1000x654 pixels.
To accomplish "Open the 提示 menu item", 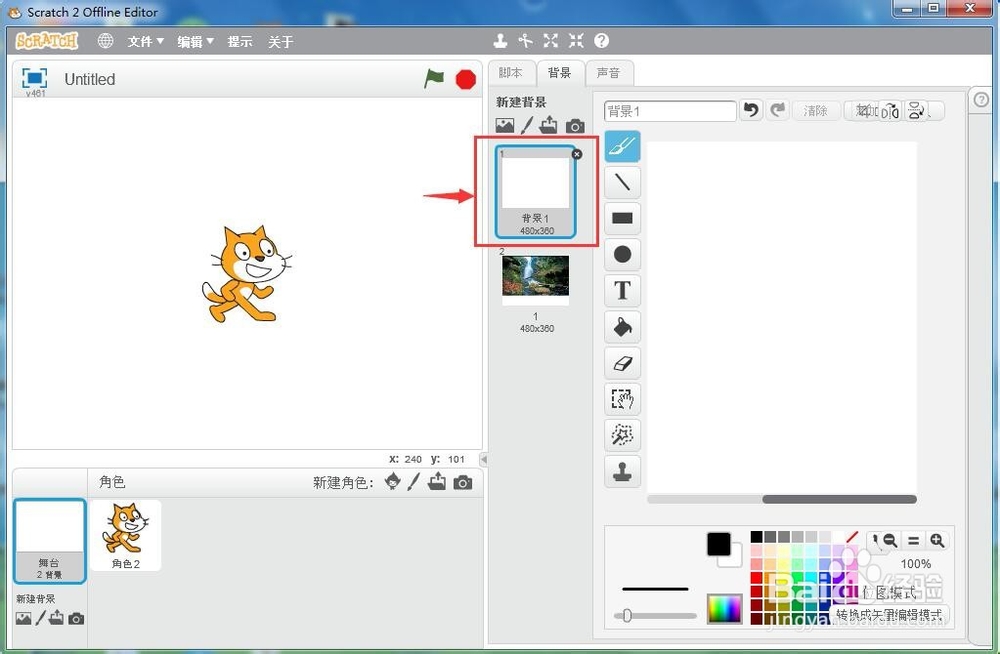I will (x=240, y=41).
